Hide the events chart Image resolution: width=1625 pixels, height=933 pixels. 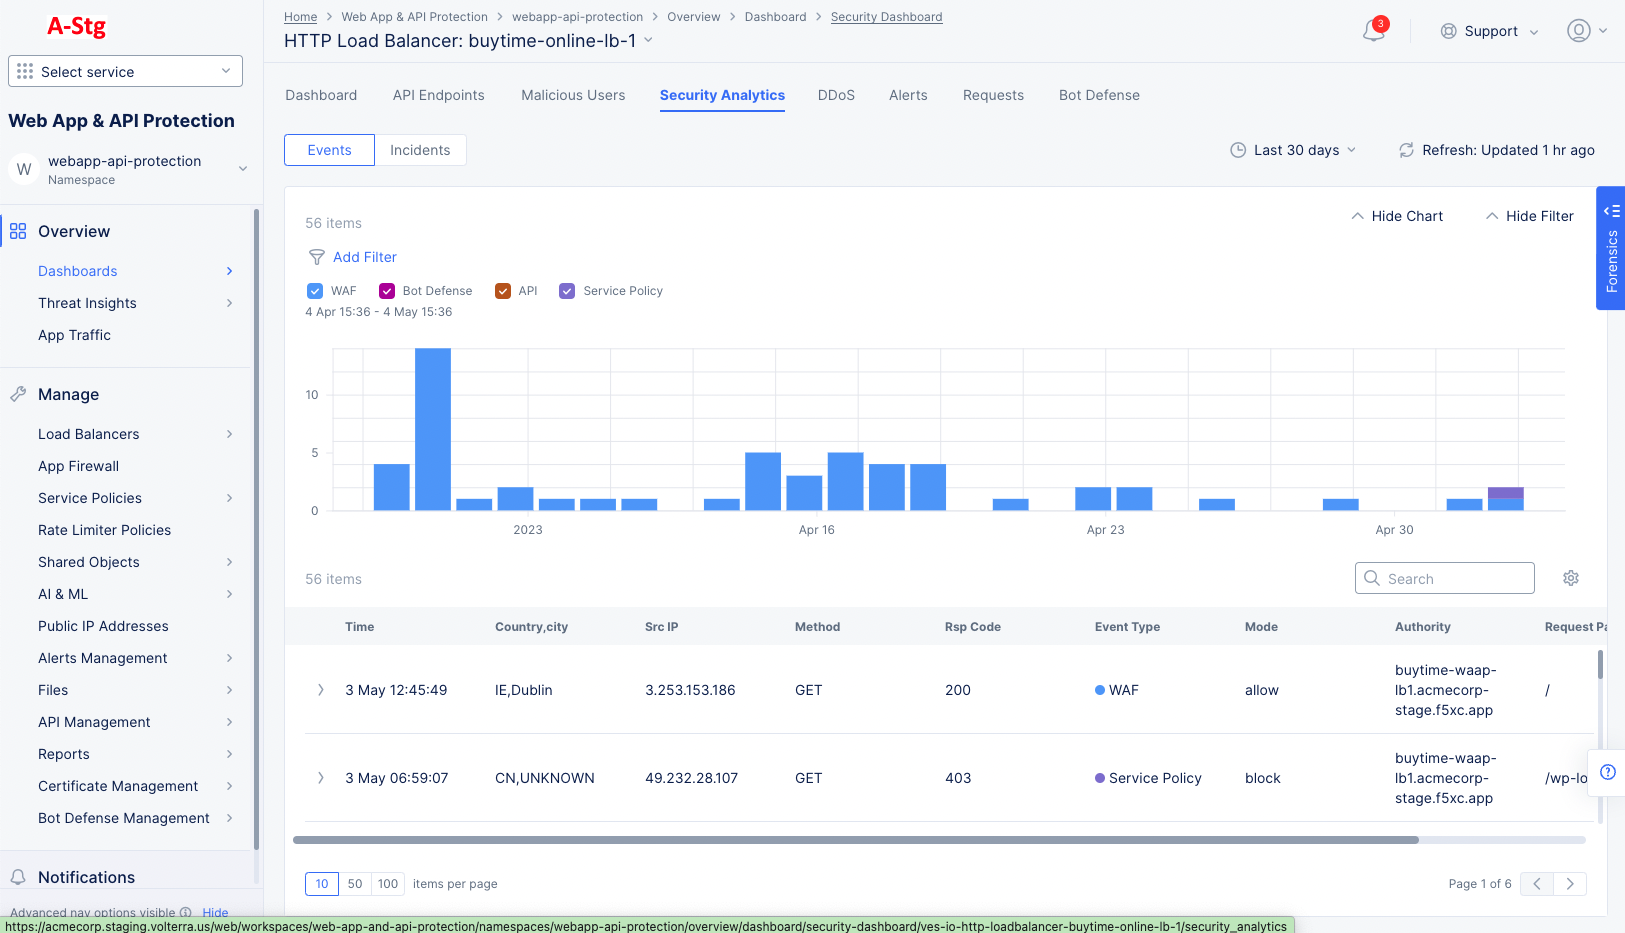[x=1397, y=216]
